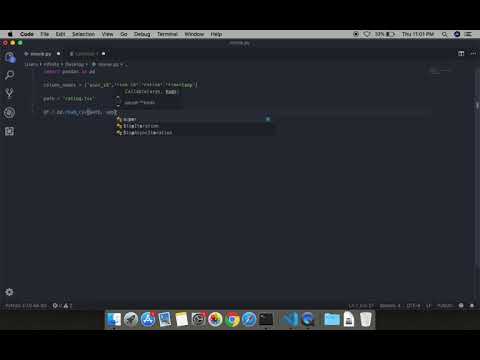Open the Edit menu

click(x=60, y=34)
